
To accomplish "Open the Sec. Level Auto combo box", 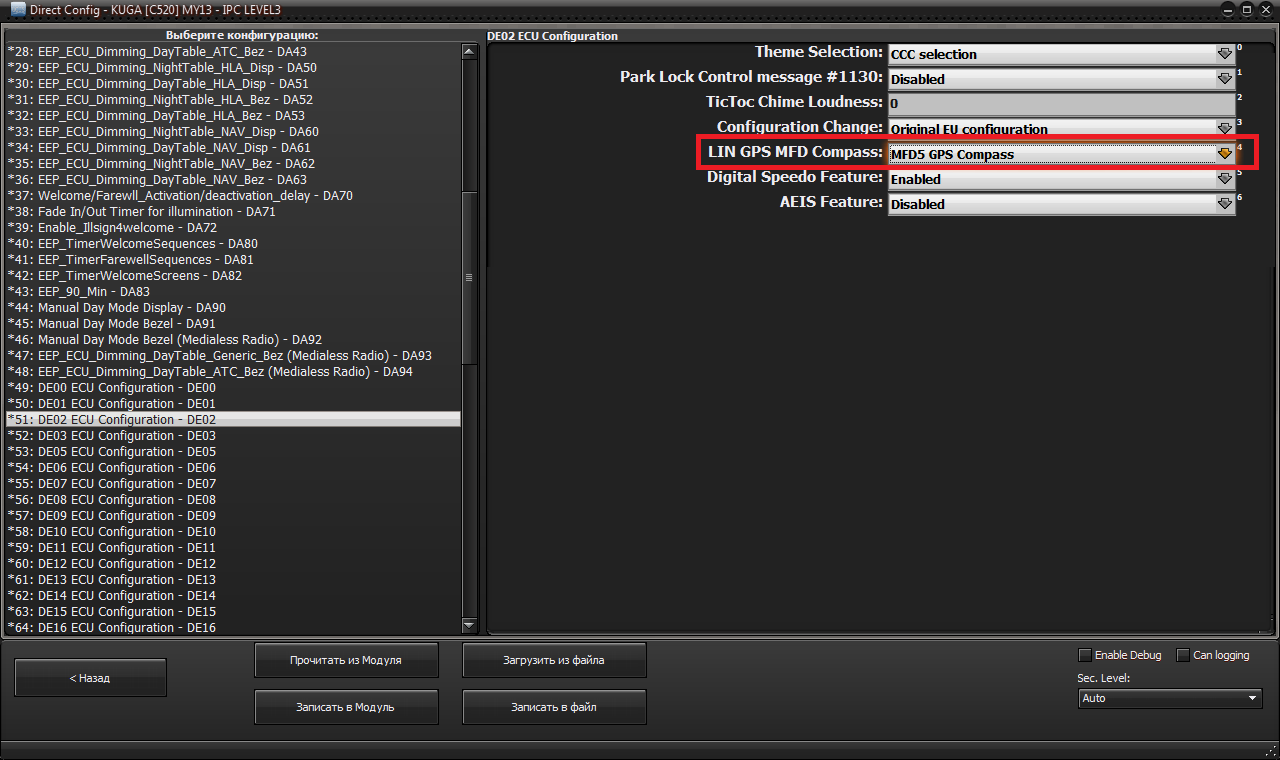I will pos(1169,698).
